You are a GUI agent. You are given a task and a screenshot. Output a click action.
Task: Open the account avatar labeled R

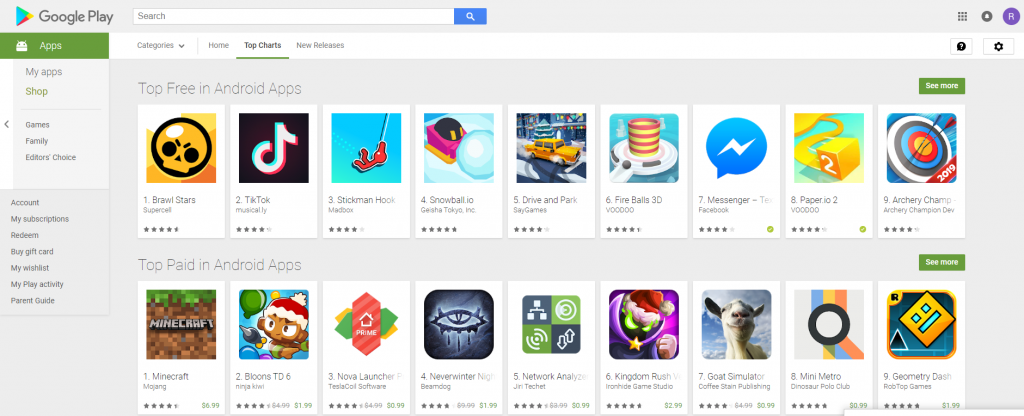1010,16
